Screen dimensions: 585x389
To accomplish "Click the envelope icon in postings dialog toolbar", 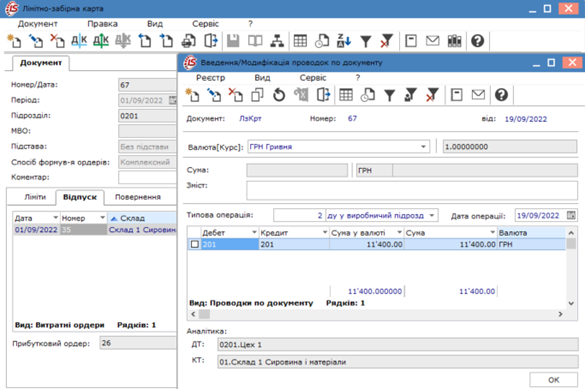I will tap(478, 95).
